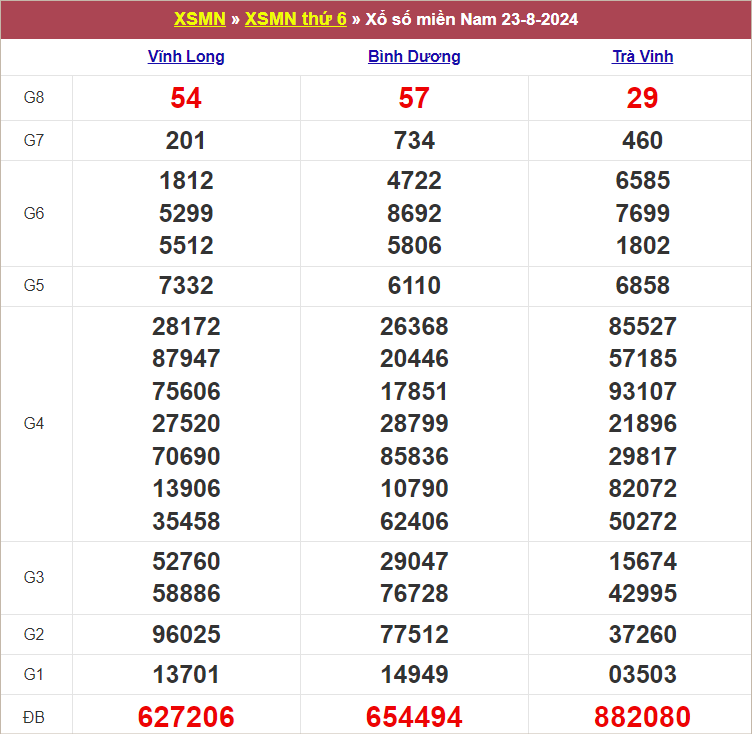Viewport: 752px width, 734px height.
Task: Open the Vĩnh Long province link
Action: click(186, 57)
